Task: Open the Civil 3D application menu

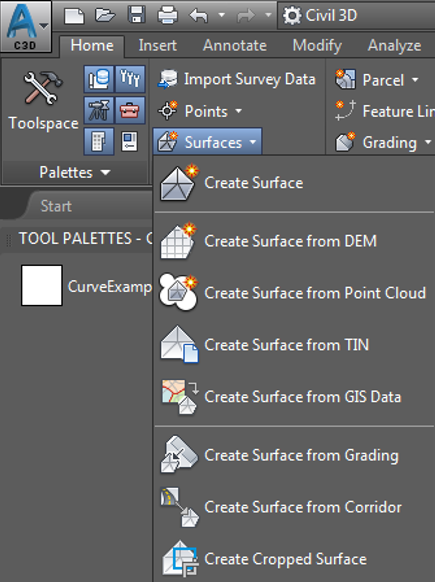Action: 26,26
